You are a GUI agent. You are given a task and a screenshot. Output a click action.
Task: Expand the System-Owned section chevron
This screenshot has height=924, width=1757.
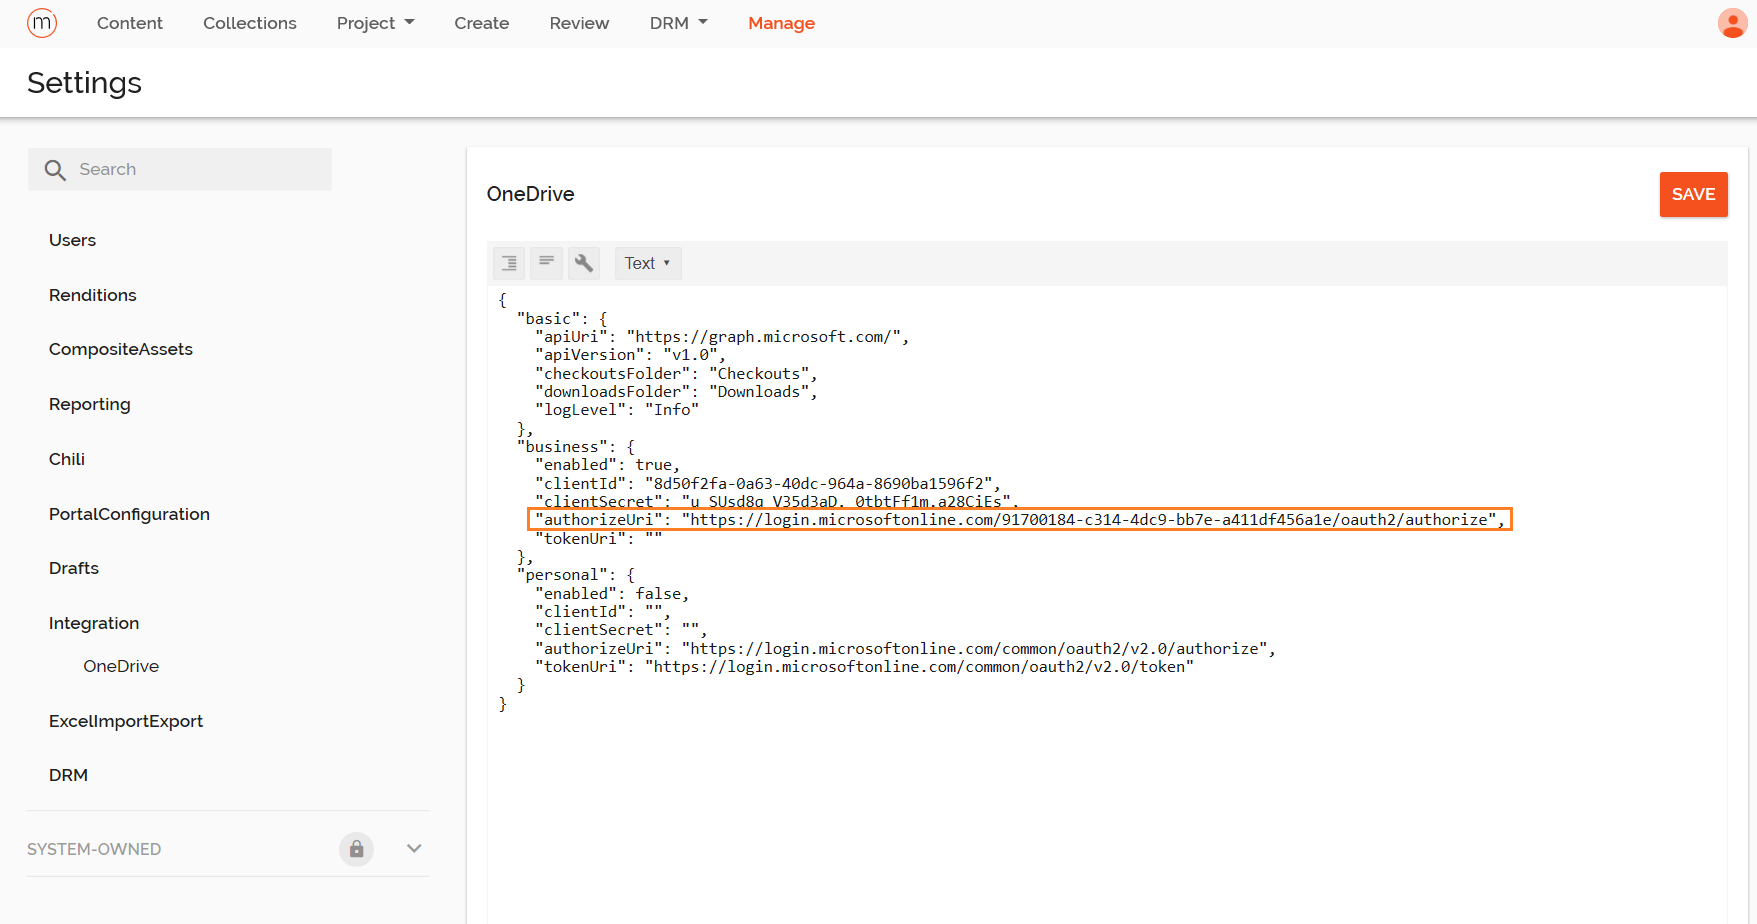coord(414,849)
